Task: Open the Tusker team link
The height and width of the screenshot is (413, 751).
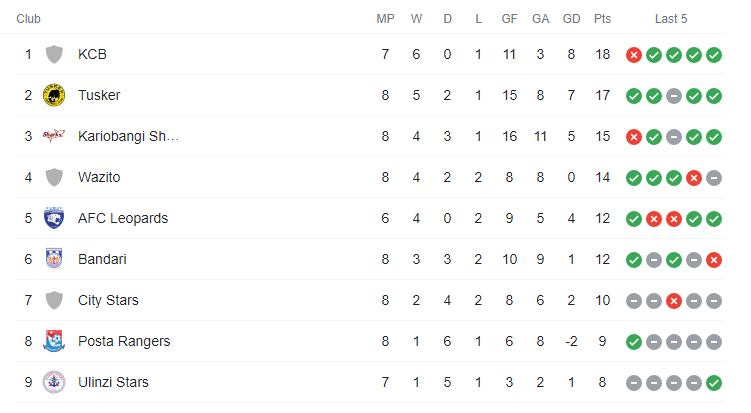Action: [99, 95]
